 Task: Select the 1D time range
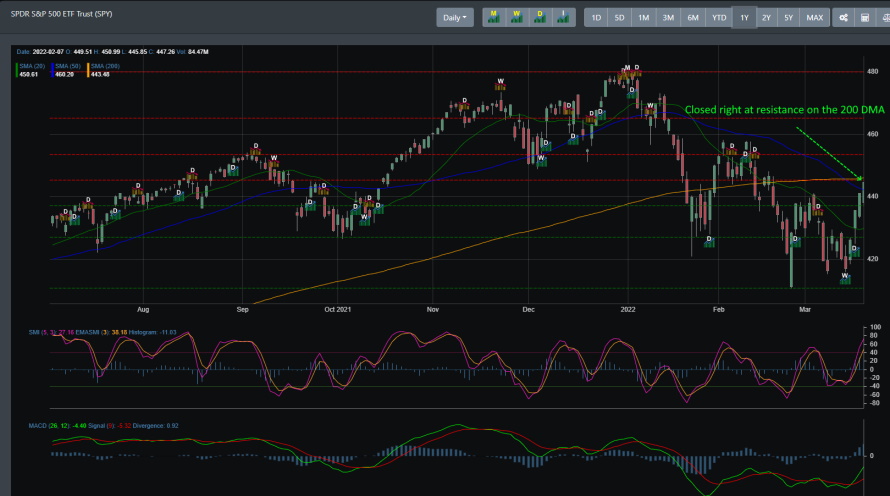(596, 18)
